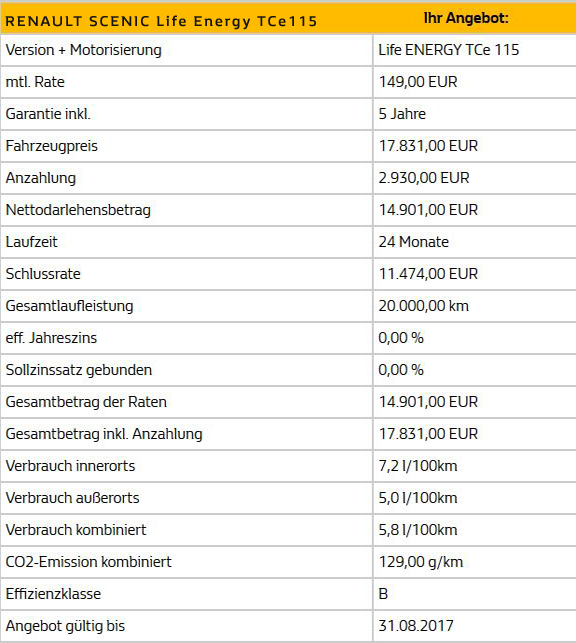
Task: Click the 'Gesamtbetrag der Raten' label
Action: click(86, 402)
